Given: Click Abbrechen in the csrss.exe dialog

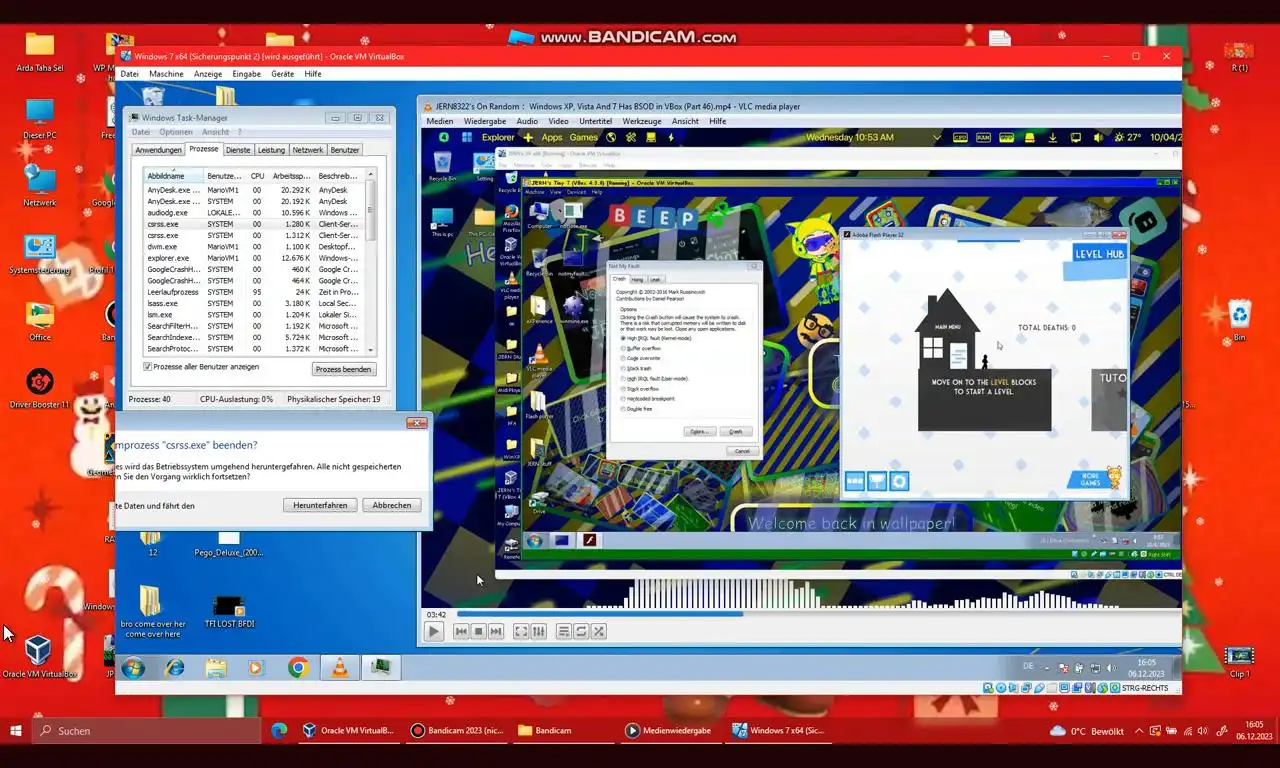Looking at the screenshot, I should pyautogui.click(x=392, y=505).
